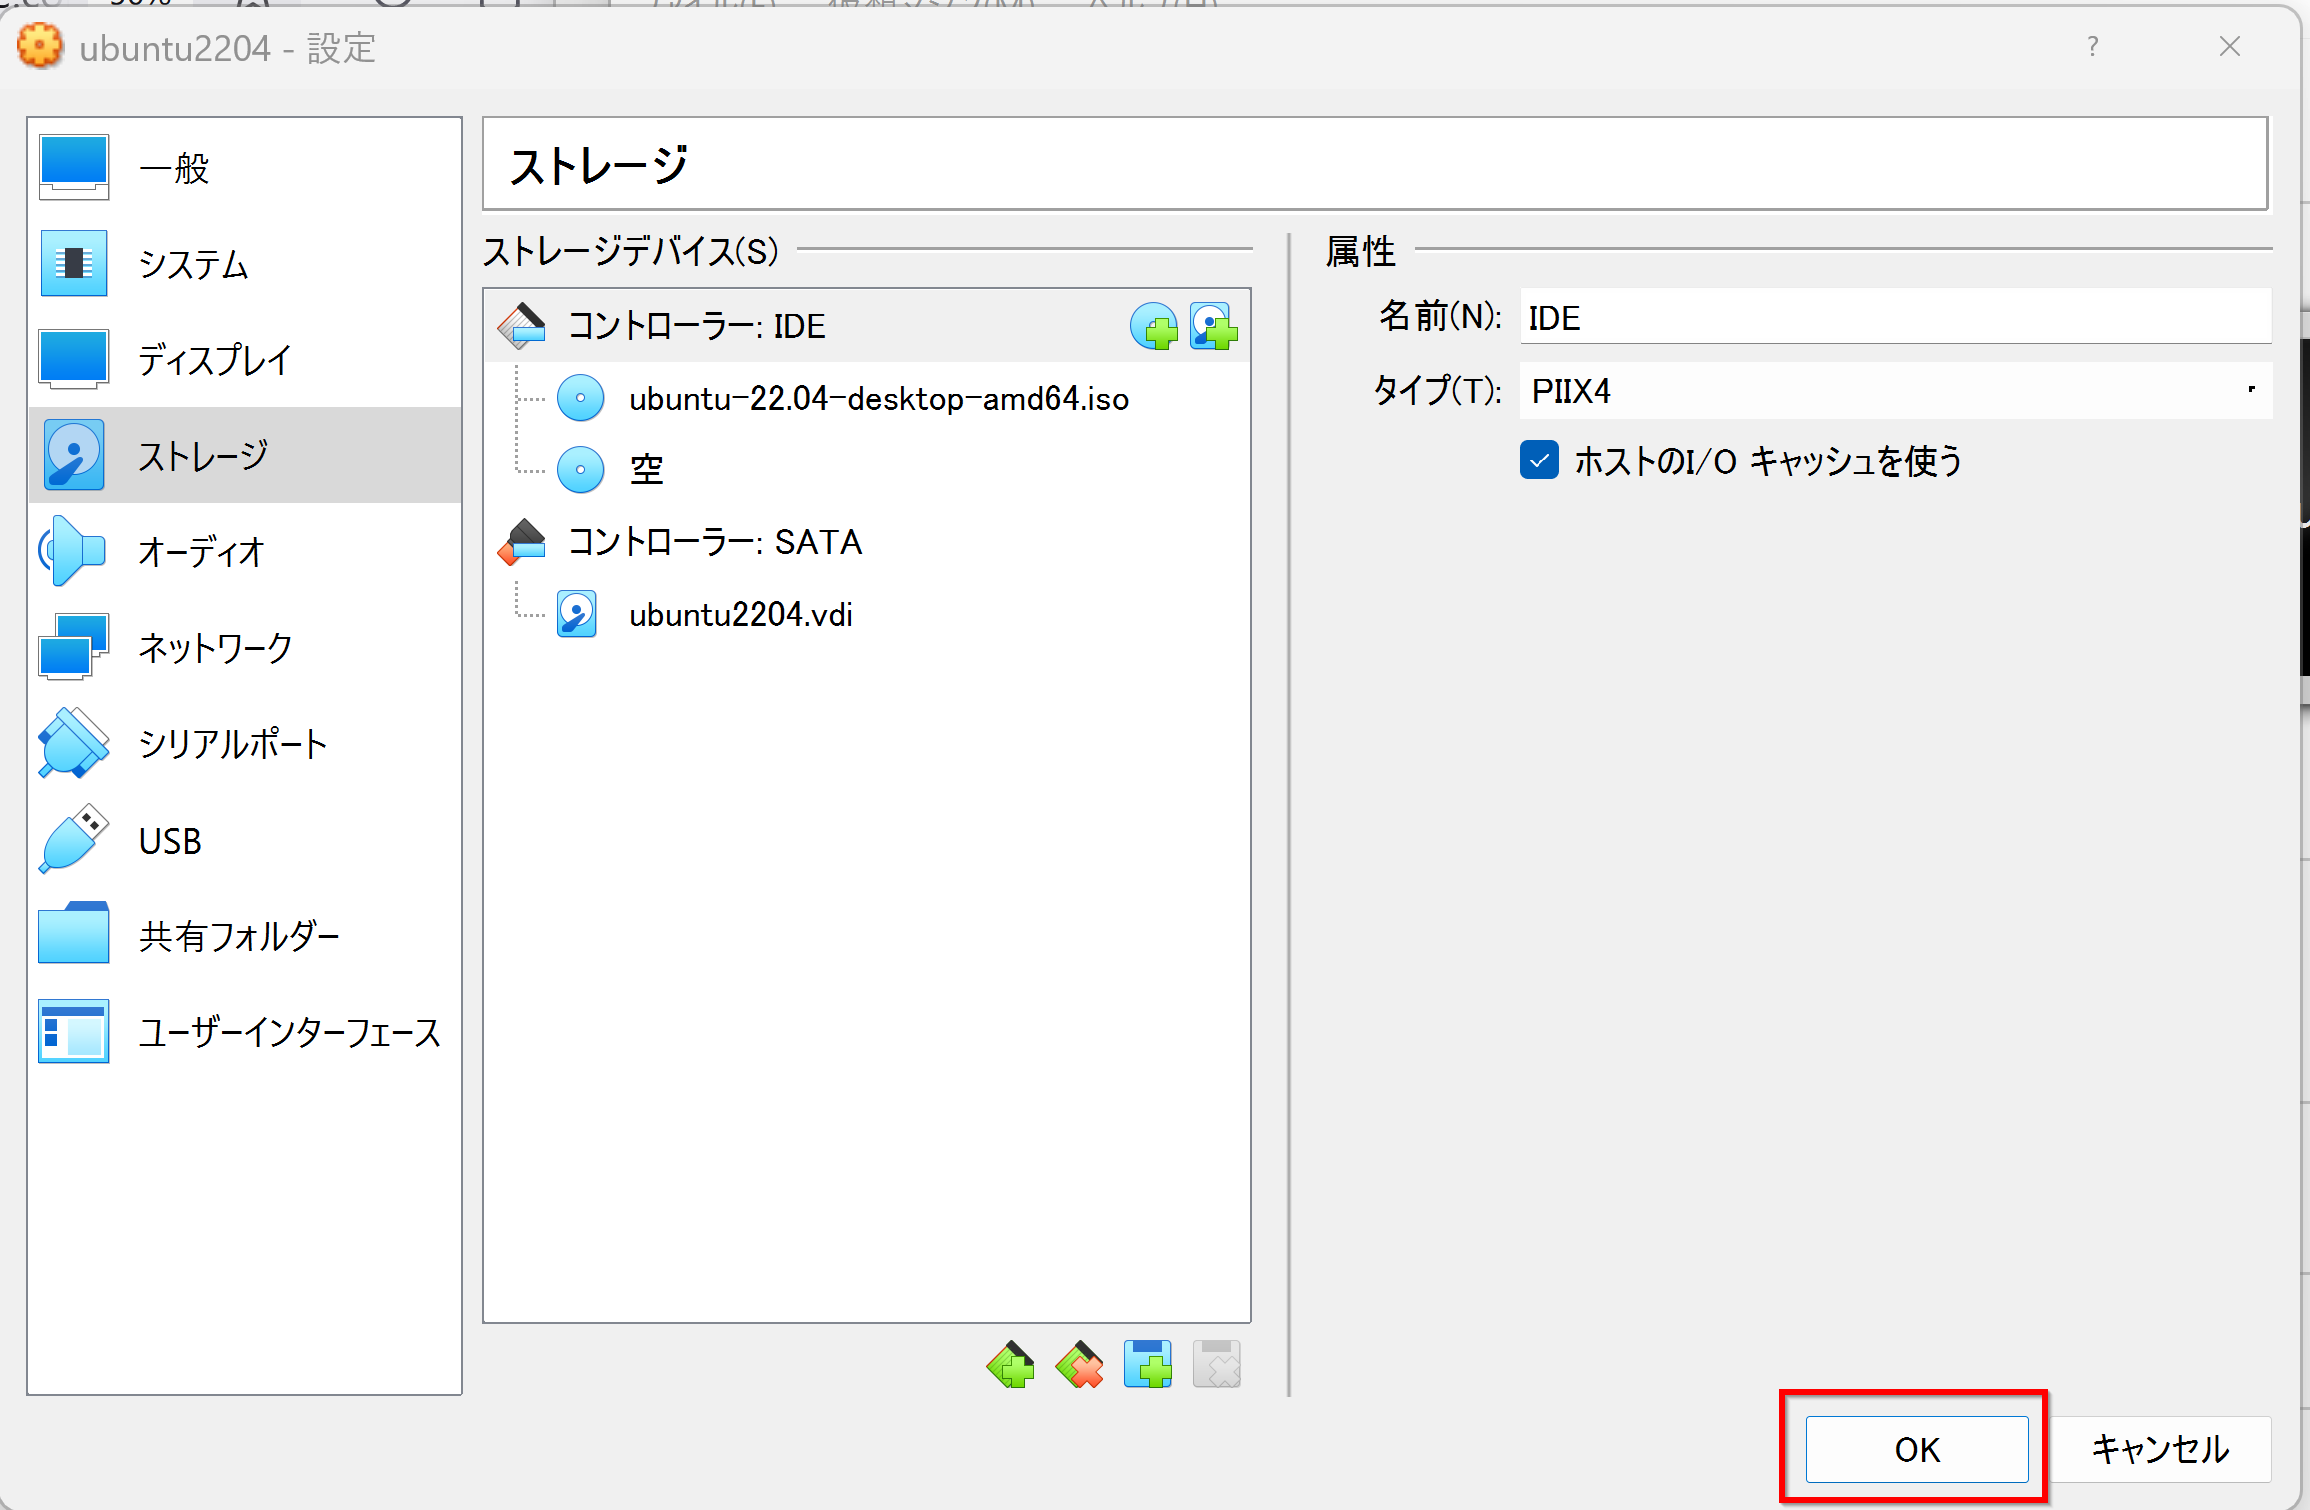
Task: Close the ubuntu2204 設定 dialog
Action: (x=2230, y=47)
